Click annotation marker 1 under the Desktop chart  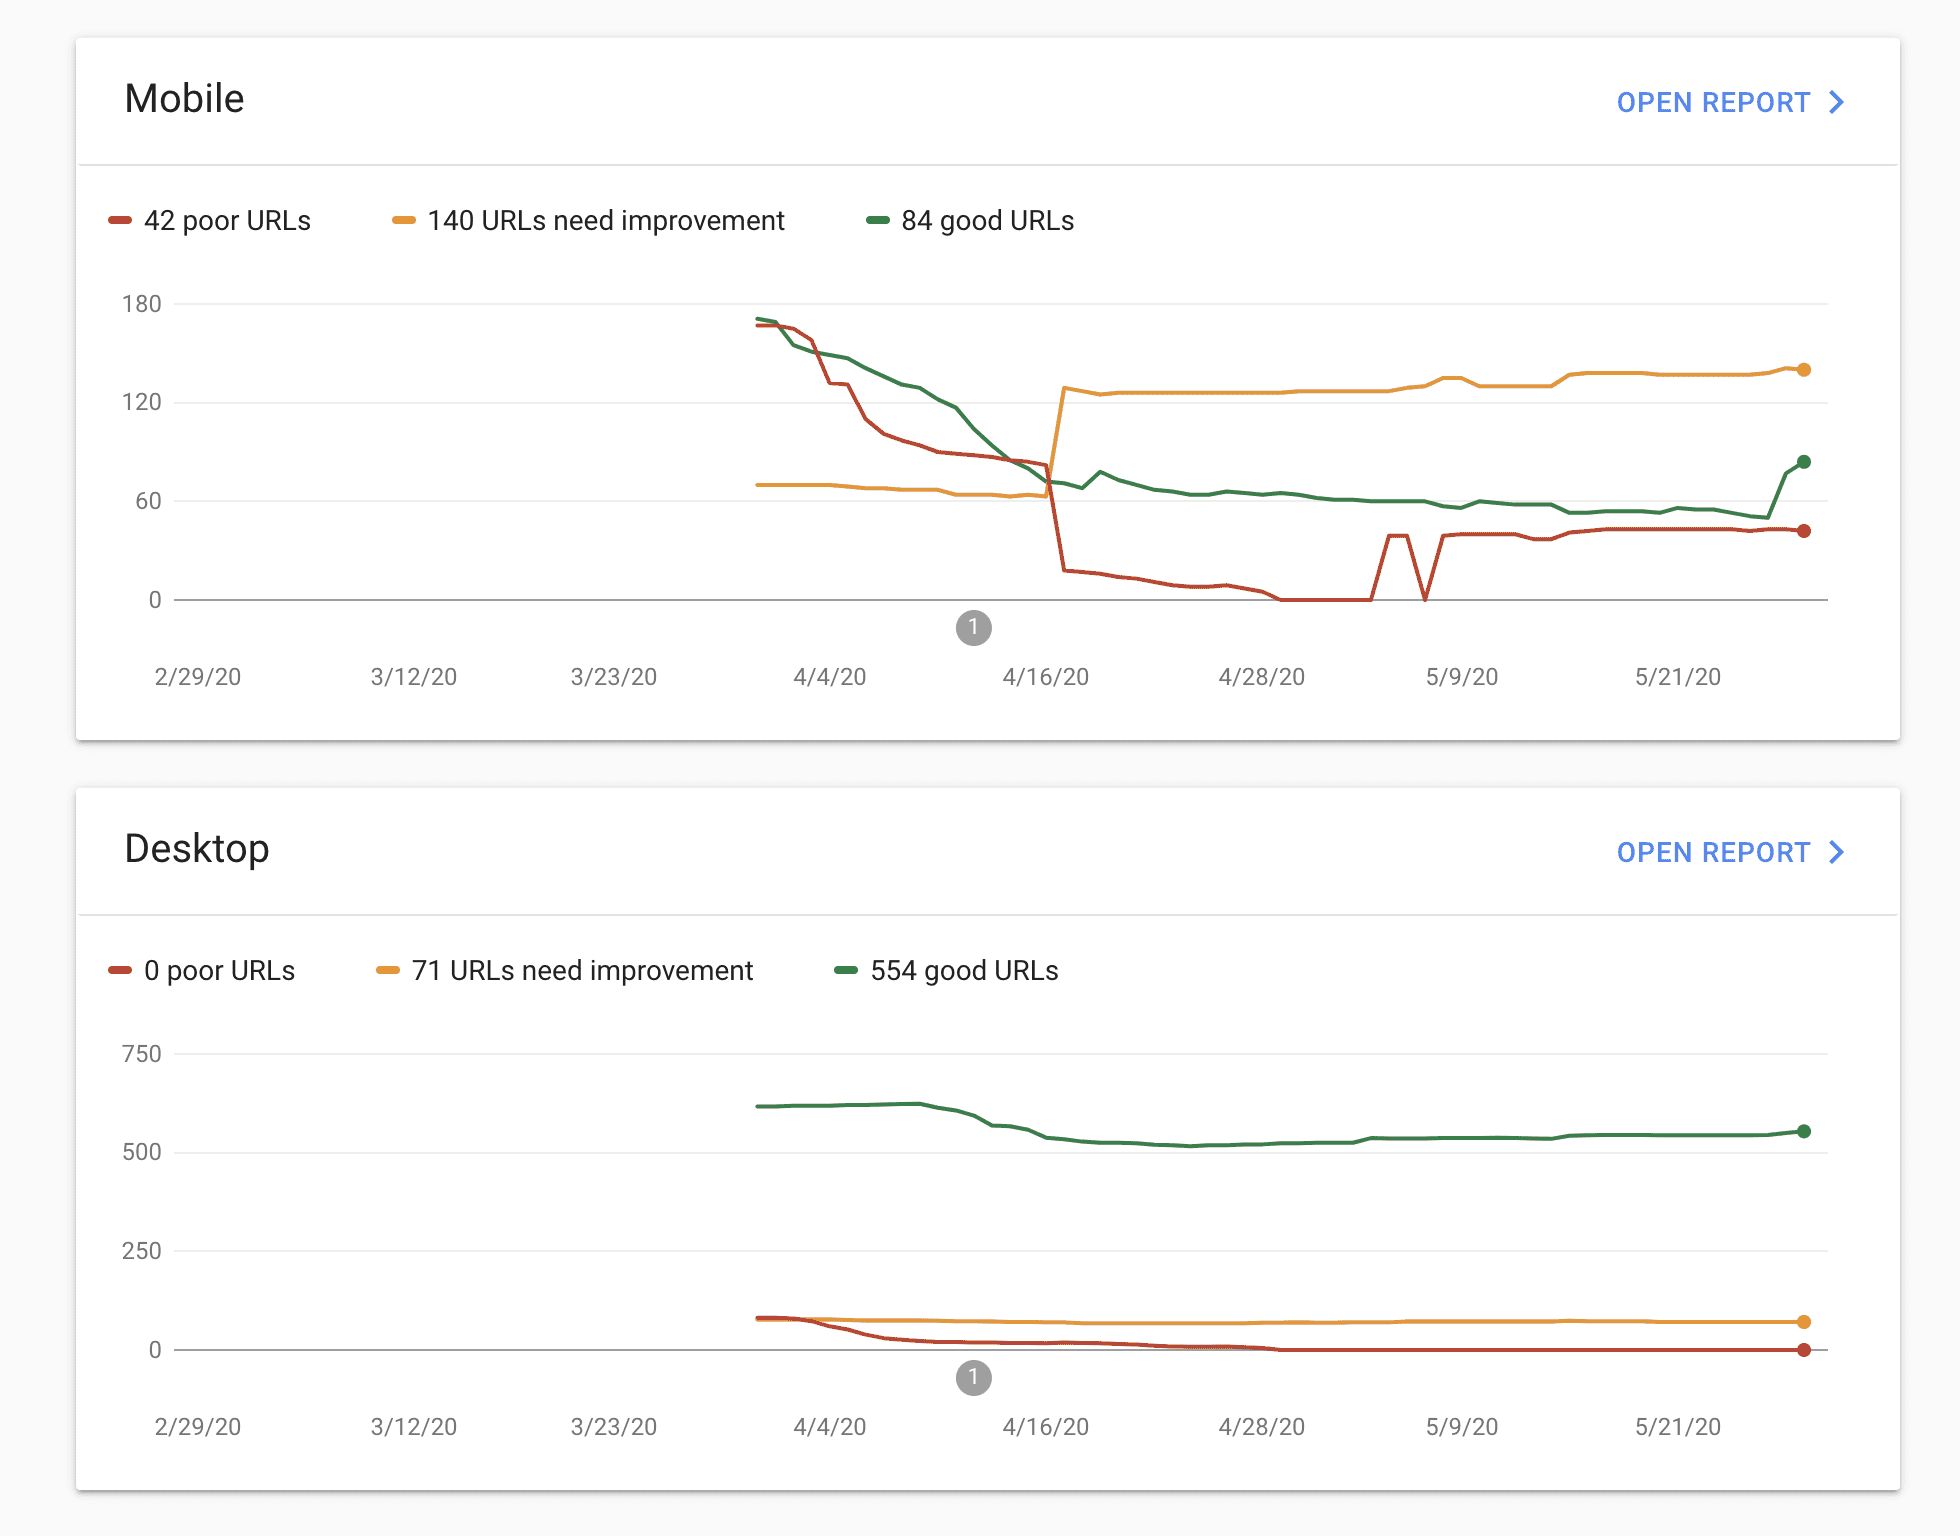pos(974,1379)
